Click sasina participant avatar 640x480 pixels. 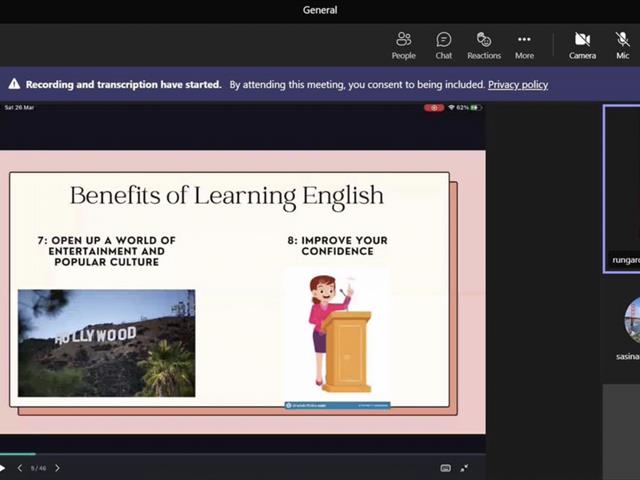pyautogui.click(x=632, y=320)
